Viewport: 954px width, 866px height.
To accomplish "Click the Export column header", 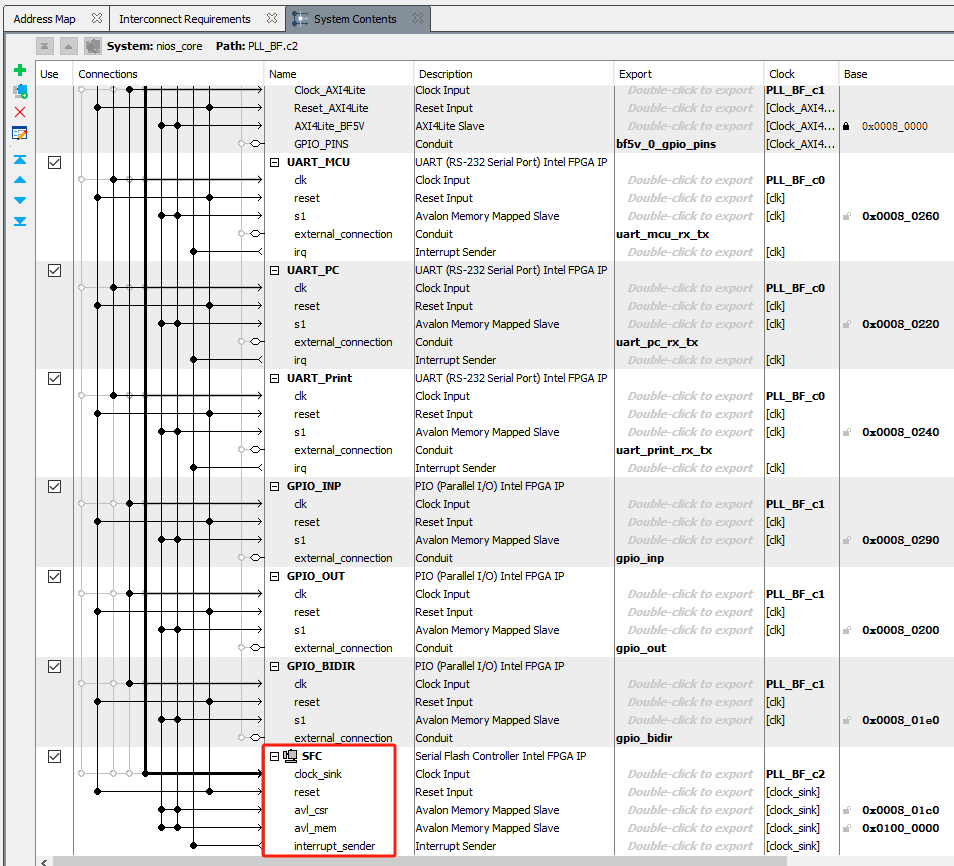I will (x=689, y=74).
